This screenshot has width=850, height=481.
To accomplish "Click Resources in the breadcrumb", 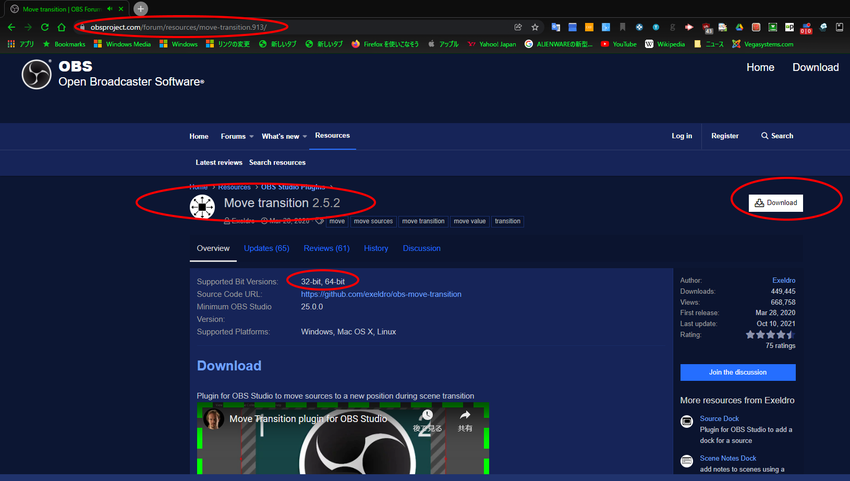I will click(x=234, y=187).
